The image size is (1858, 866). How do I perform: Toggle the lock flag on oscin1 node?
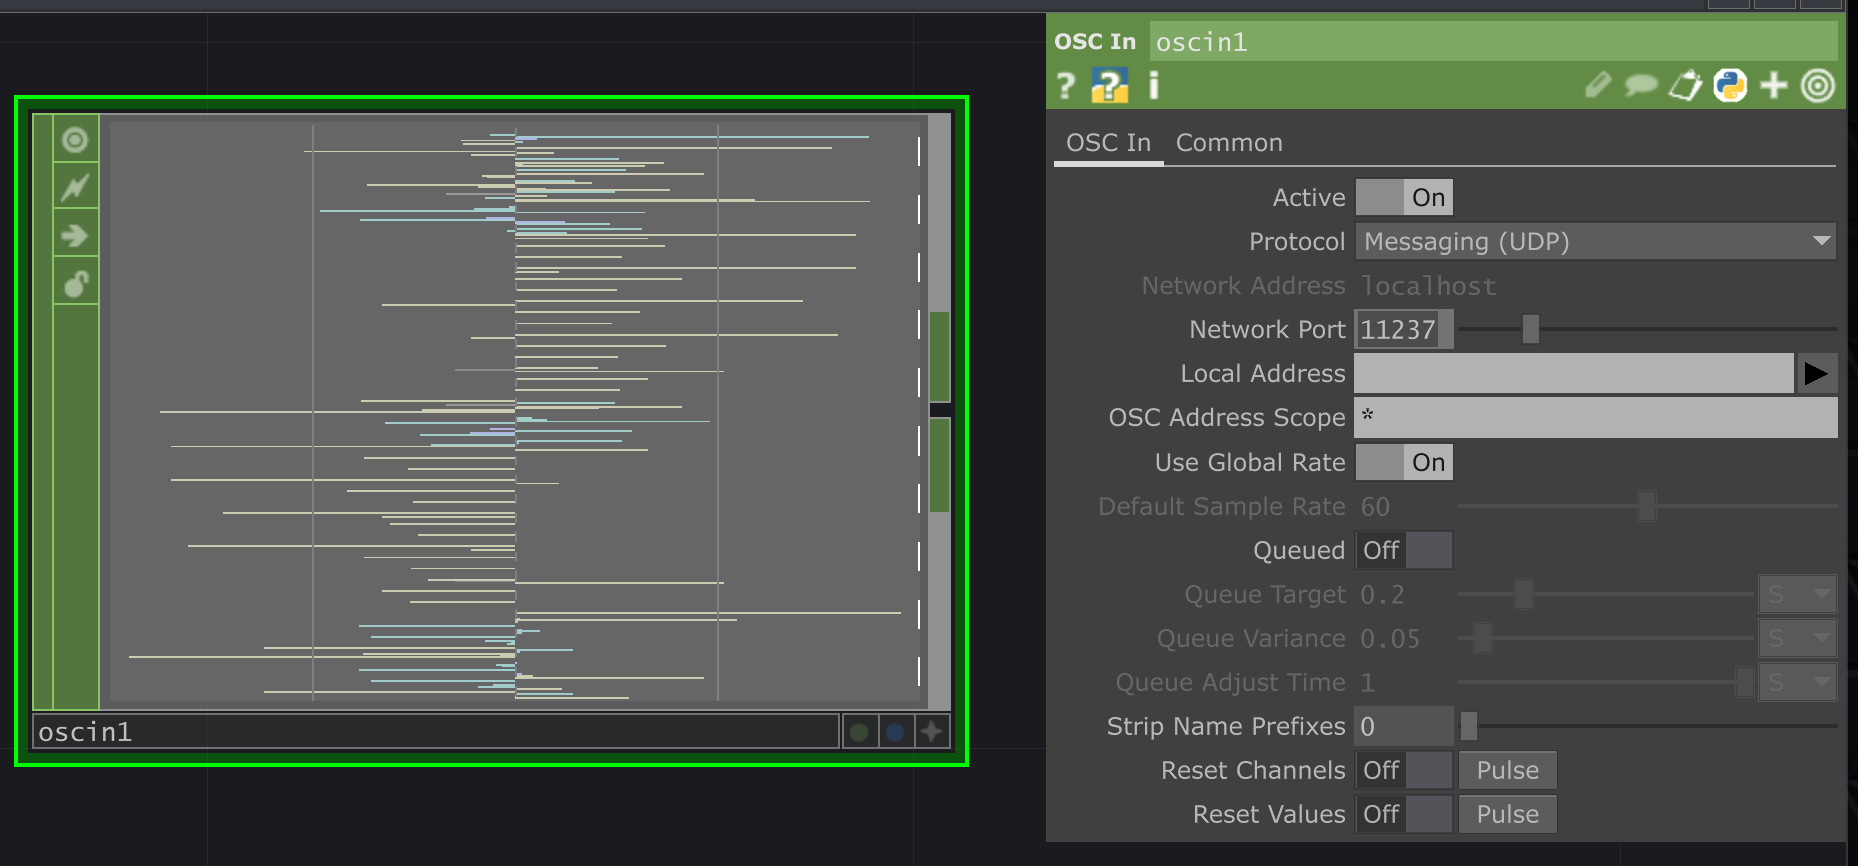tap(75, 284)
